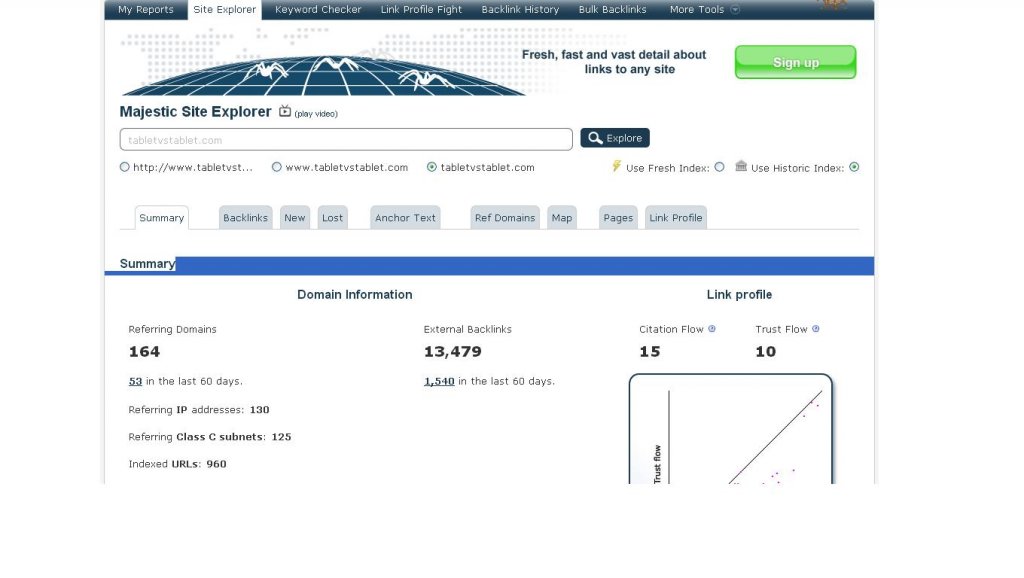
Task: Click the Trust Flow value 10
Action: [765, 351]
